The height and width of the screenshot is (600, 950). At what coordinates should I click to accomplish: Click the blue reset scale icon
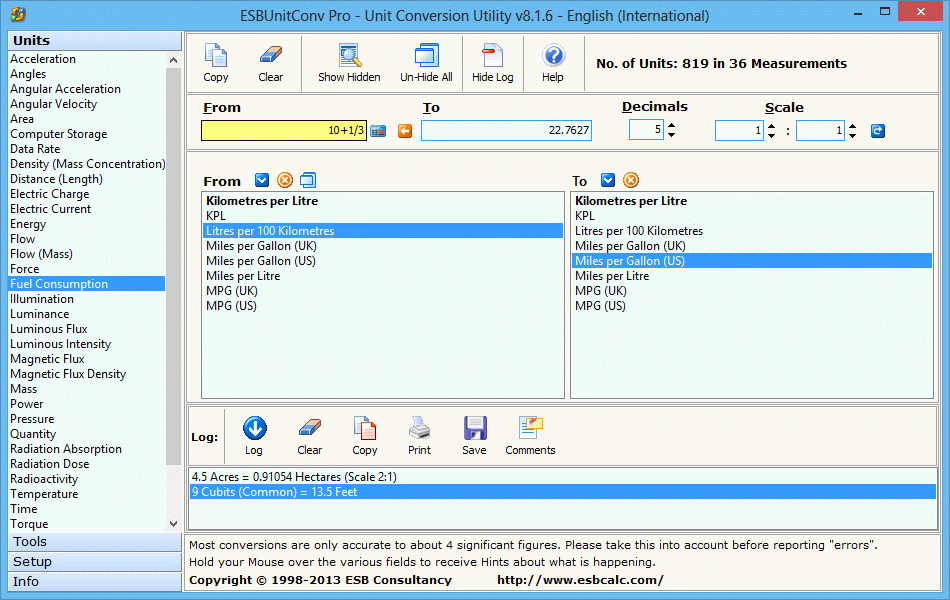click(x=878, y=130)
